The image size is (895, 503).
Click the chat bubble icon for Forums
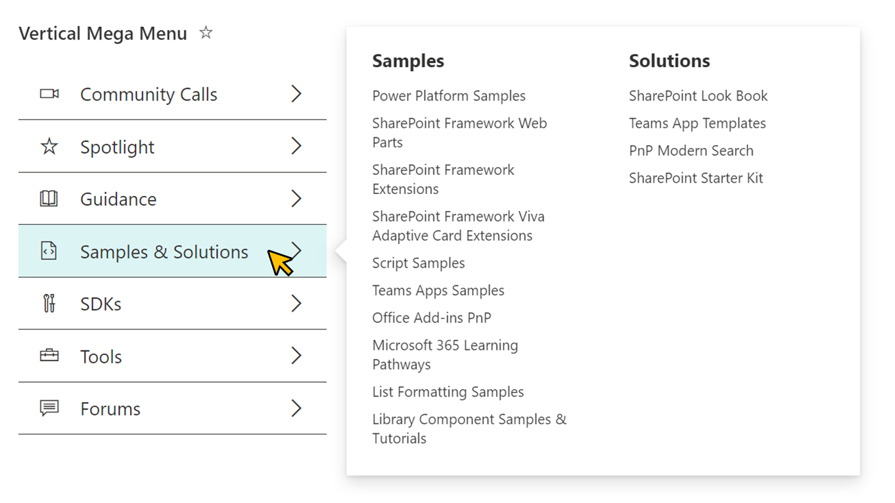point(49,408)
